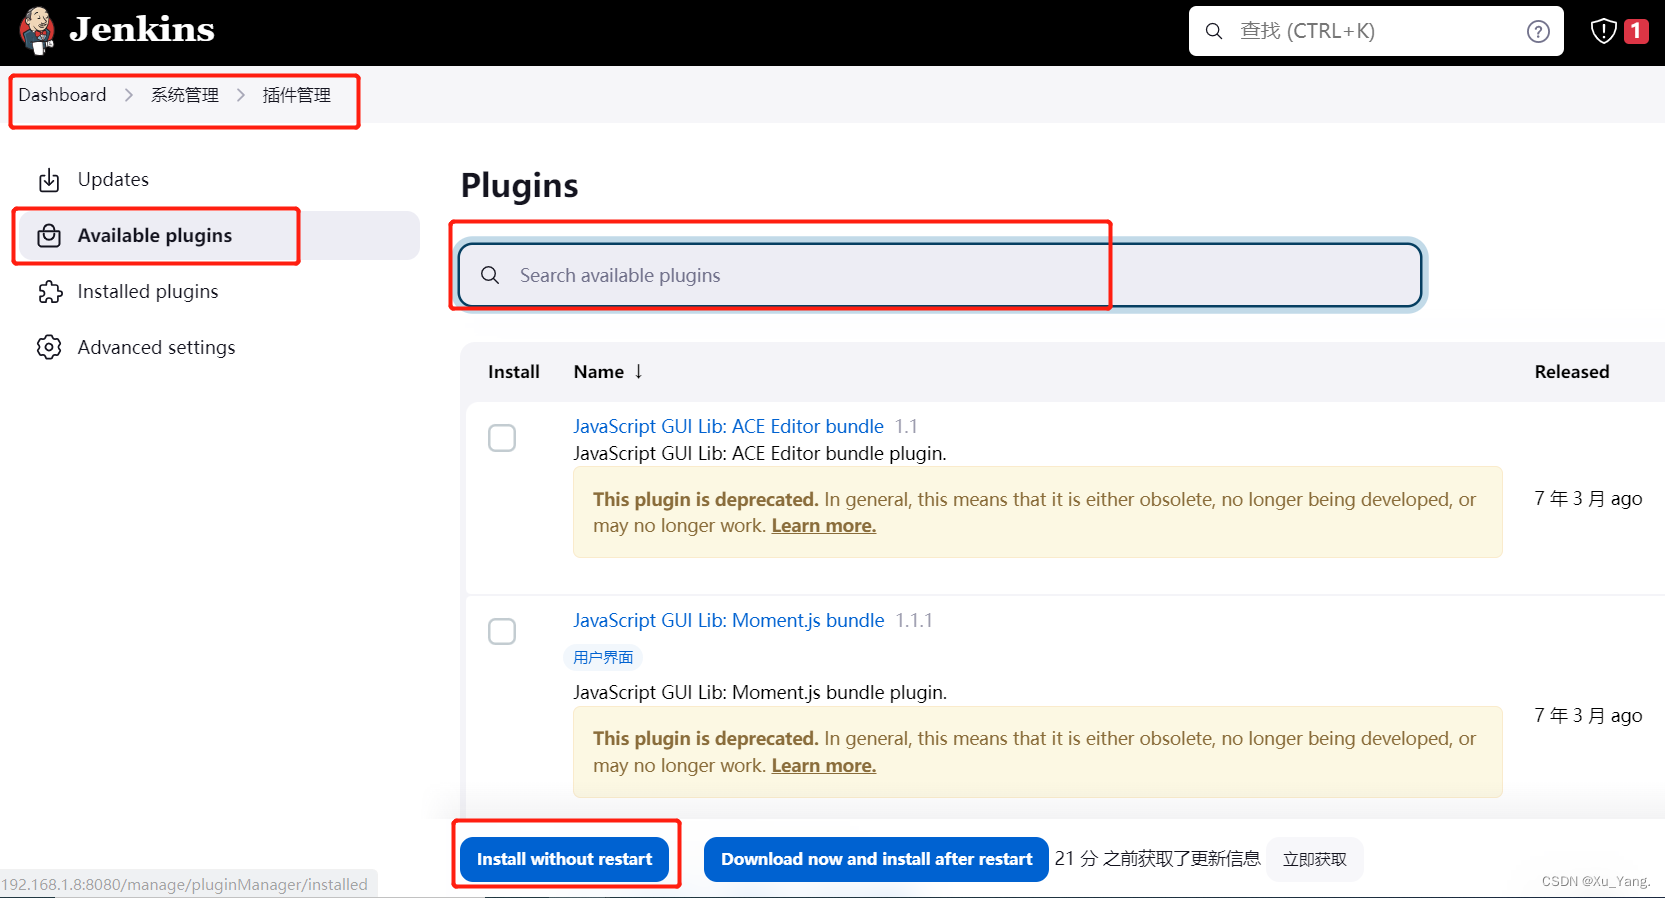Click the Installed plugins puzzle icon
Image resolution: width=1665 pixels, height=898 pixels.
50,292
